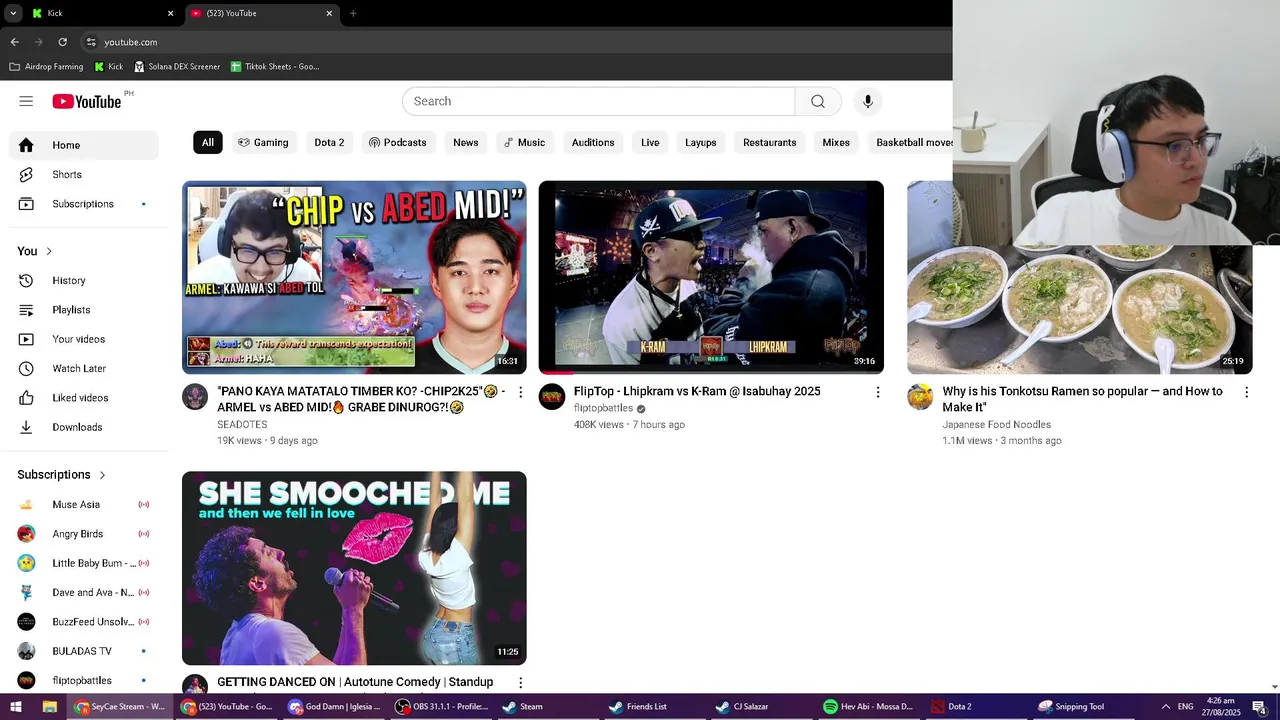Click the YouTube search input field
Image resolution: width=1280 pixels, height=720 pixels.
599,101
